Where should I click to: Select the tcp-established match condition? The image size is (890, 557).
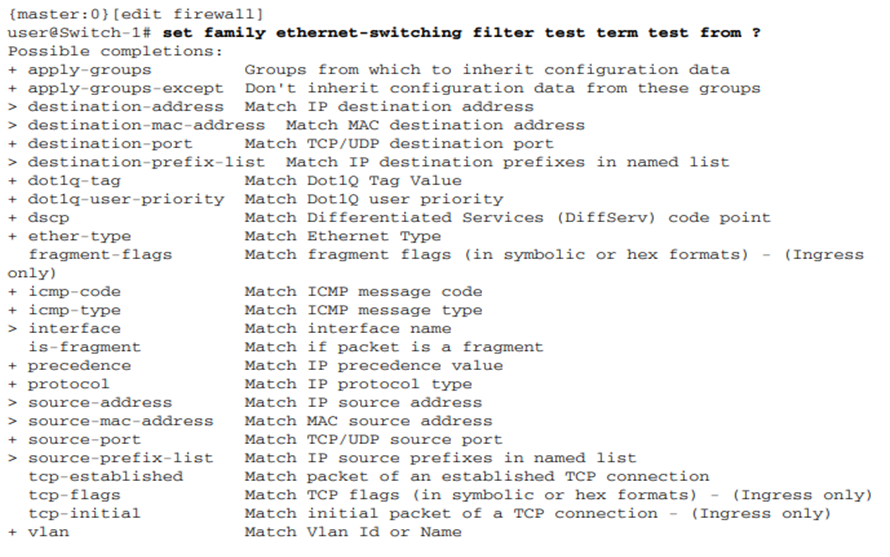point(105,476)
